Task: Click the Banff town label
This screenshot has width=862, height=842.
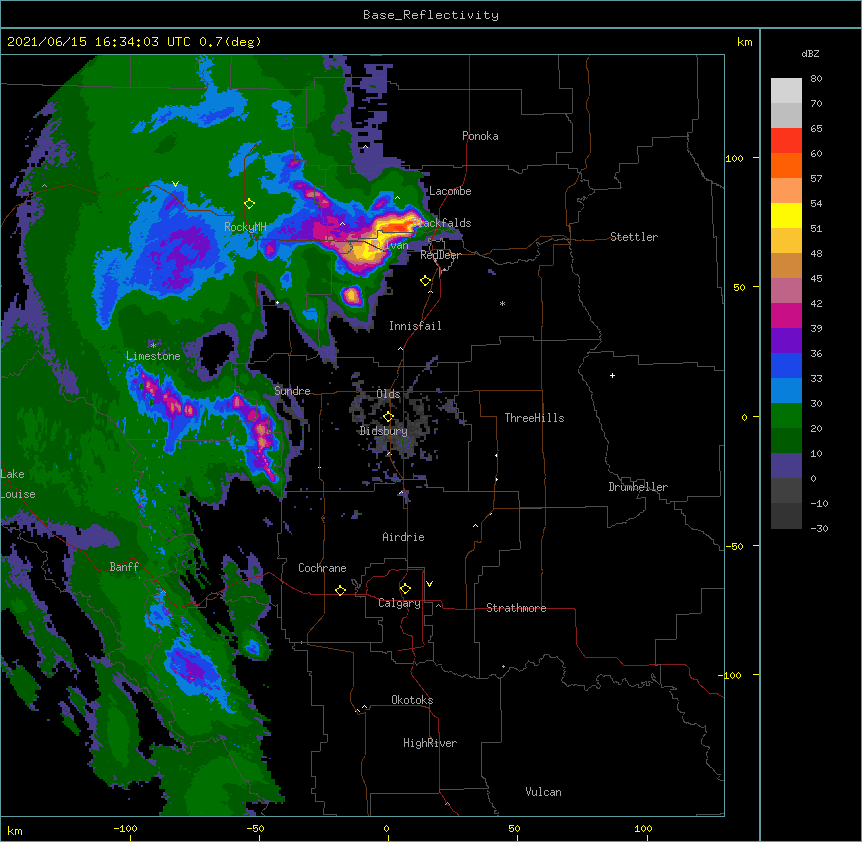Action: point(124,567)
